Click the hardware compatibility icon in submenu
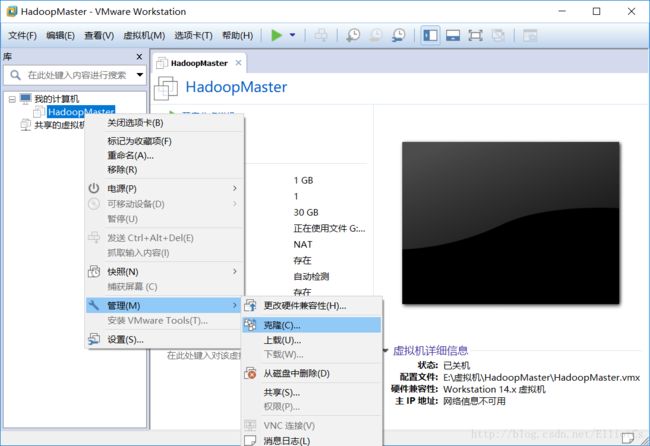 pyautogui.click(x=250, y=306)
